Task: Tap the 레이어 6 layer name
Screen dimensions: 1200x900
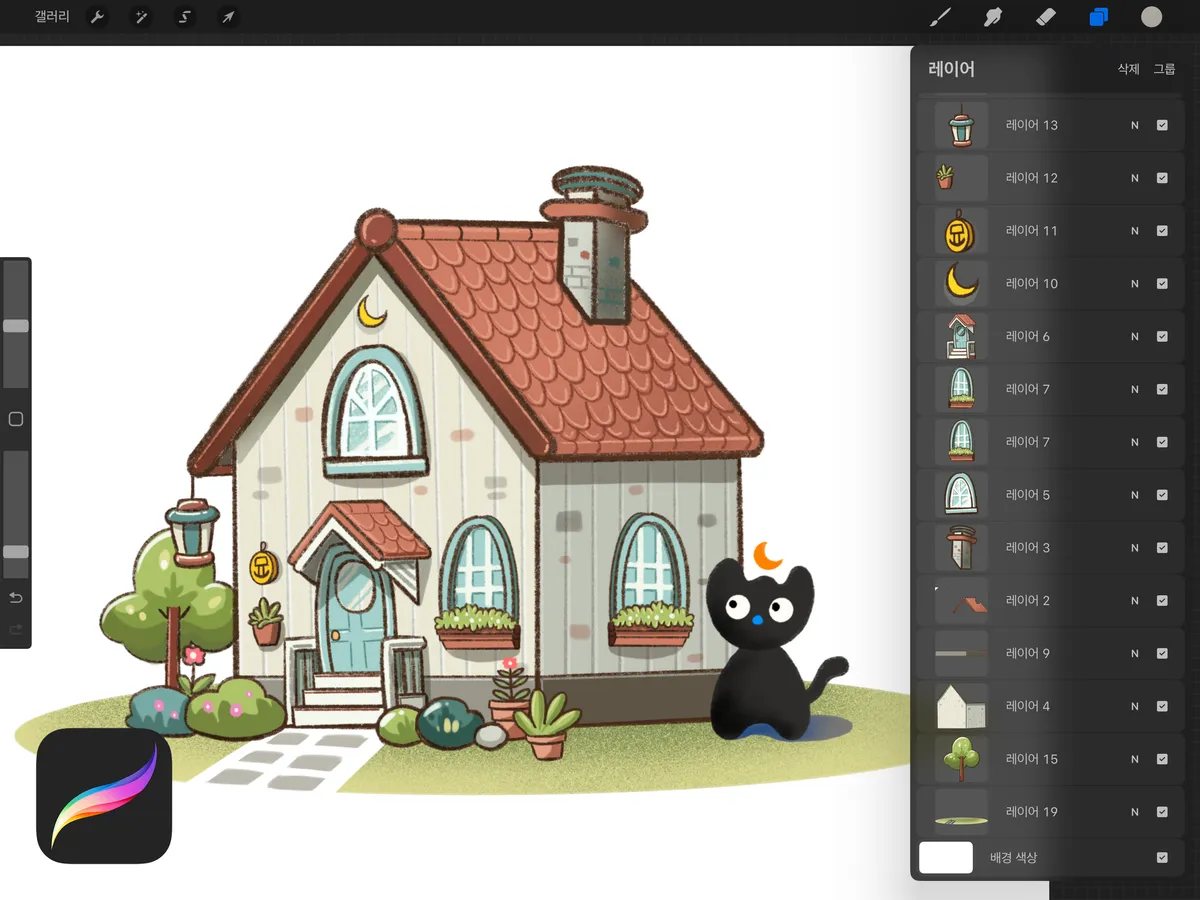Action: pyautogui.click(x=1028, y=337)
